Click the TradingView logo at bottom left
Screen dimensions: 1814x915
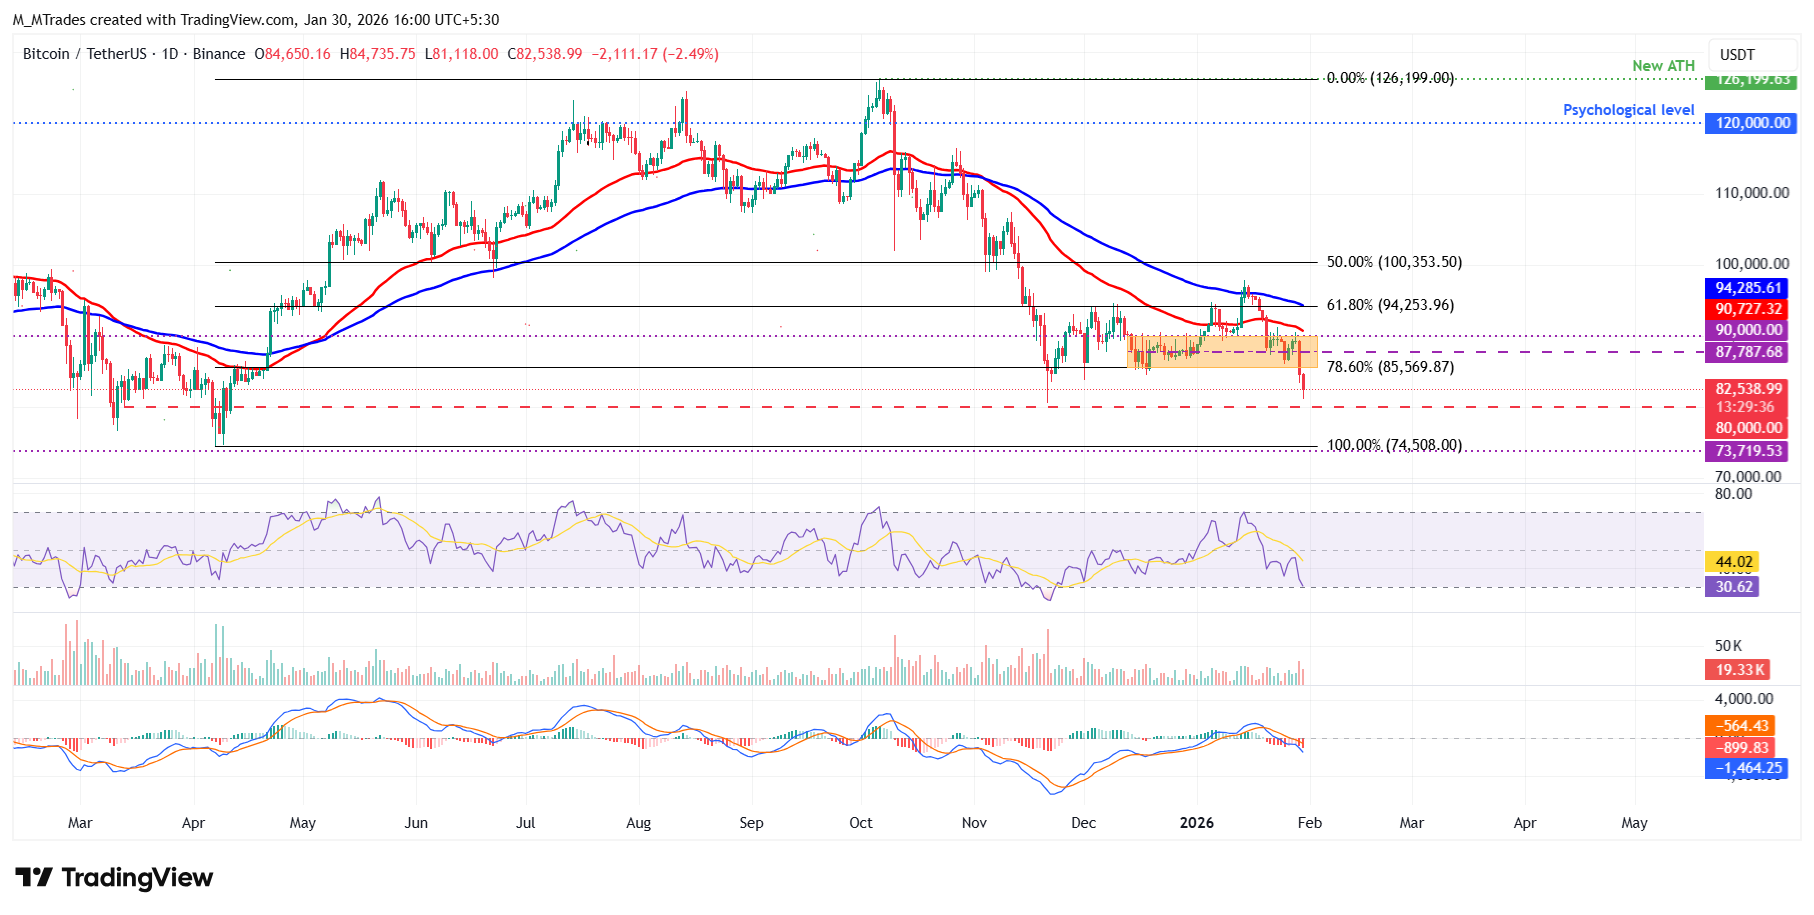114,878
